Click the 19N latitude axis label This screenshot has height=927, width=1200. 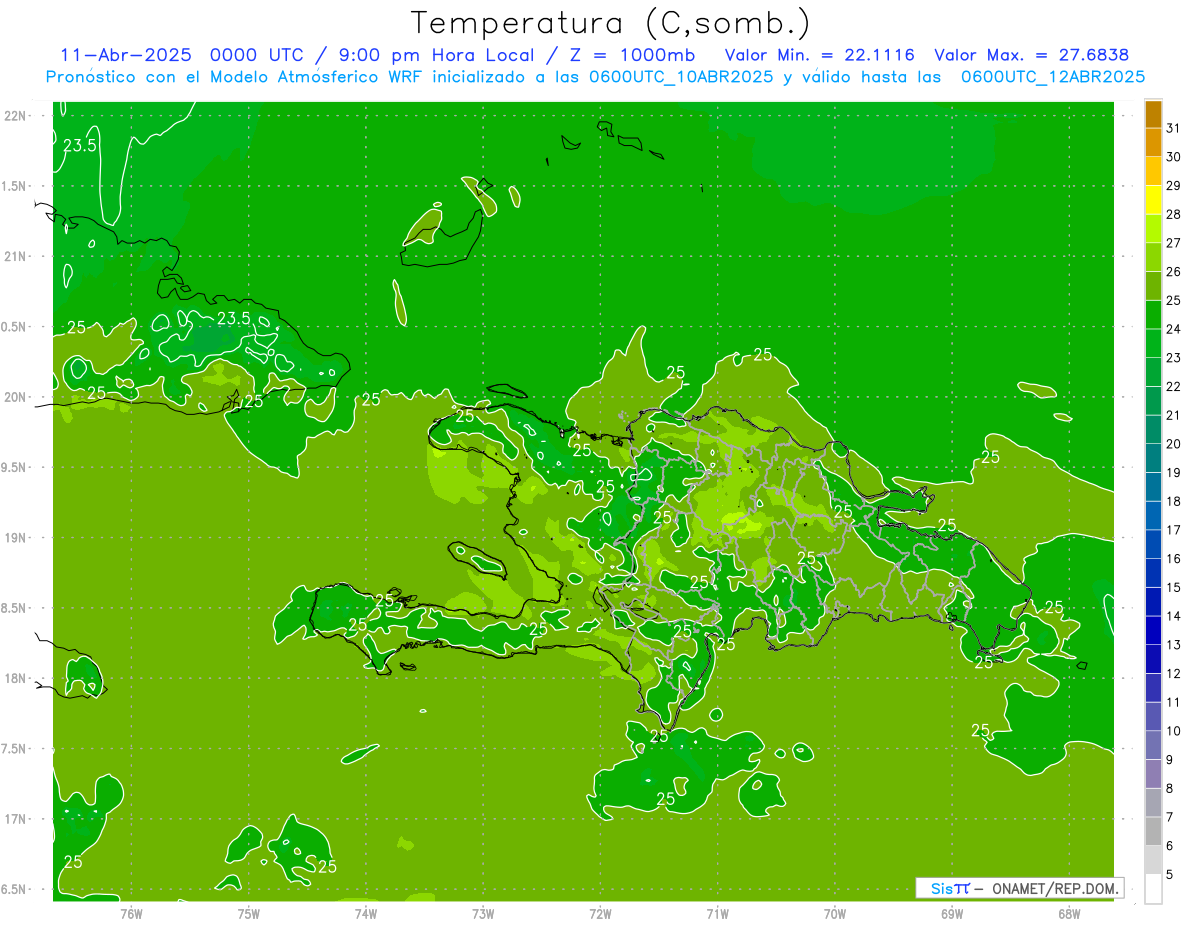[16, 538]
